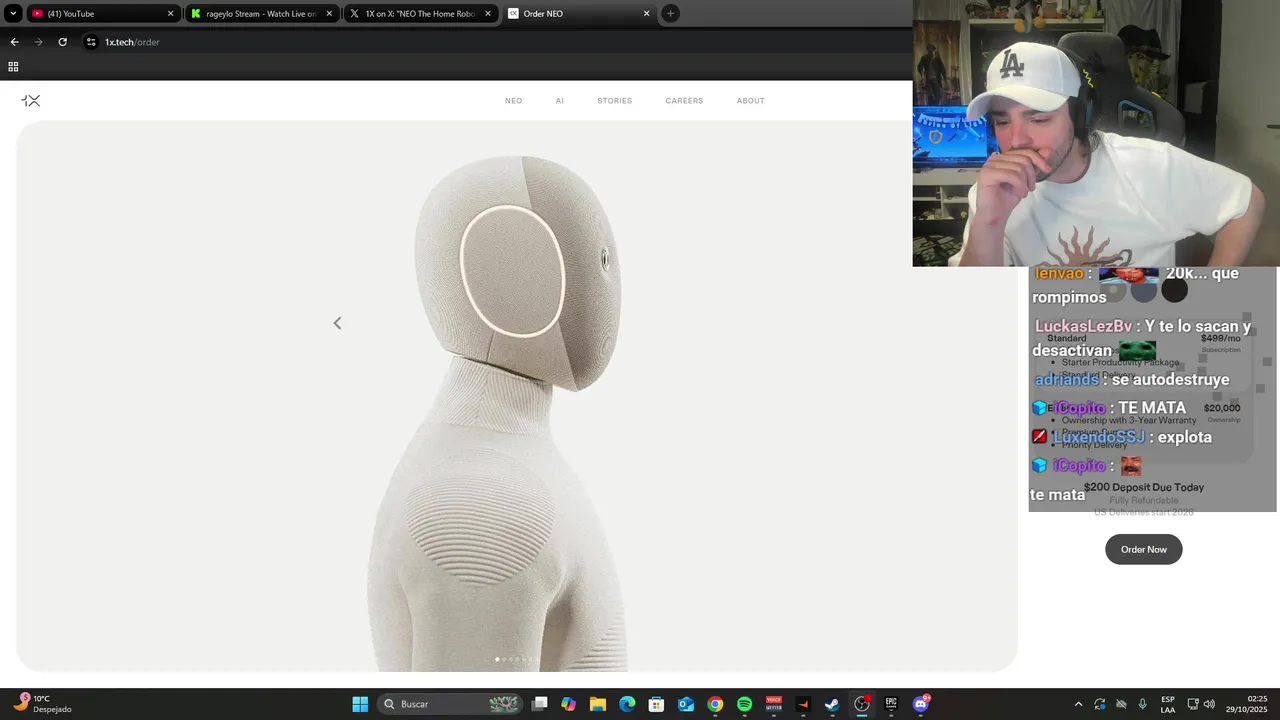Image resolution: width=1280 pixels, height=720 pixels.
Task: Open Discord from the taskbar
Action: pos(921,704)
